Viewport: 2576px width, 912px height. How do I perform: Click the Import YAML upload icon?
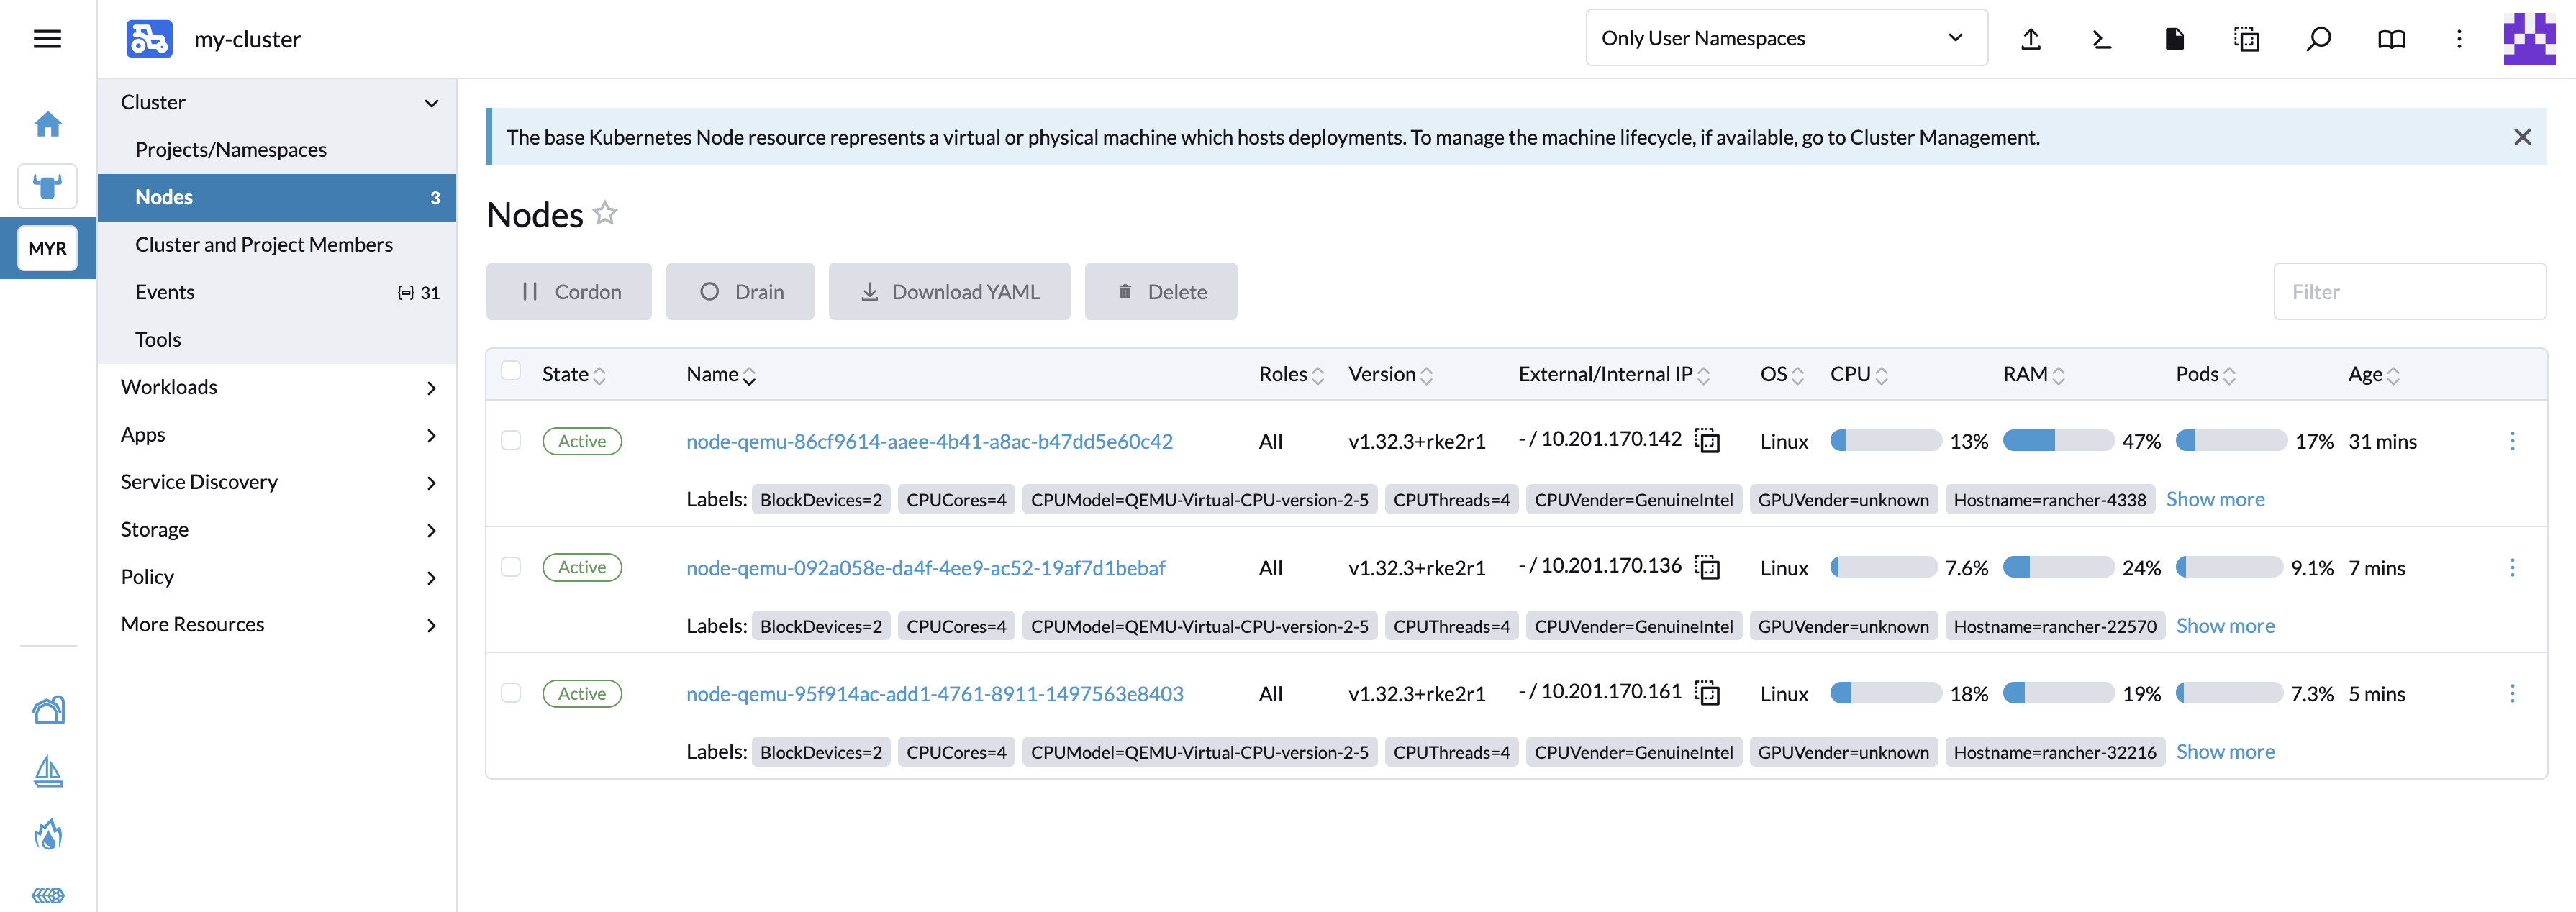(2030, 39)
